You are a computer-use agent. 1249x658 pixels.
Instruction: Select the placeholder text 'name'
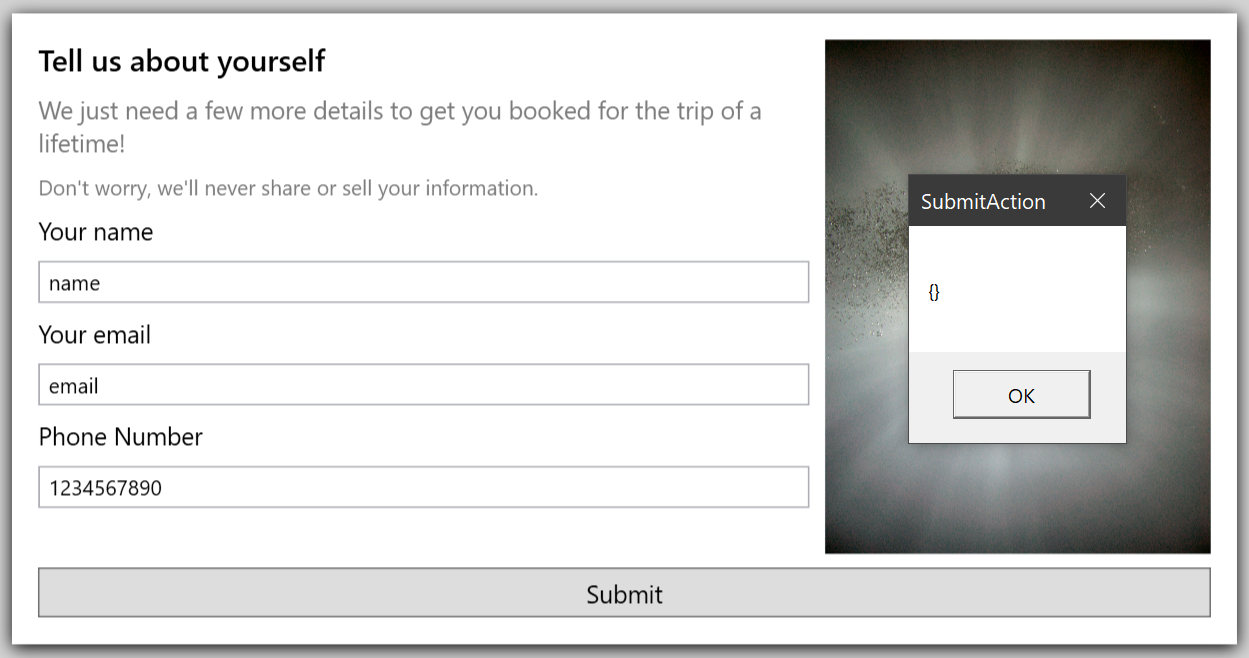pyautogui.click(x=74, y=283)
